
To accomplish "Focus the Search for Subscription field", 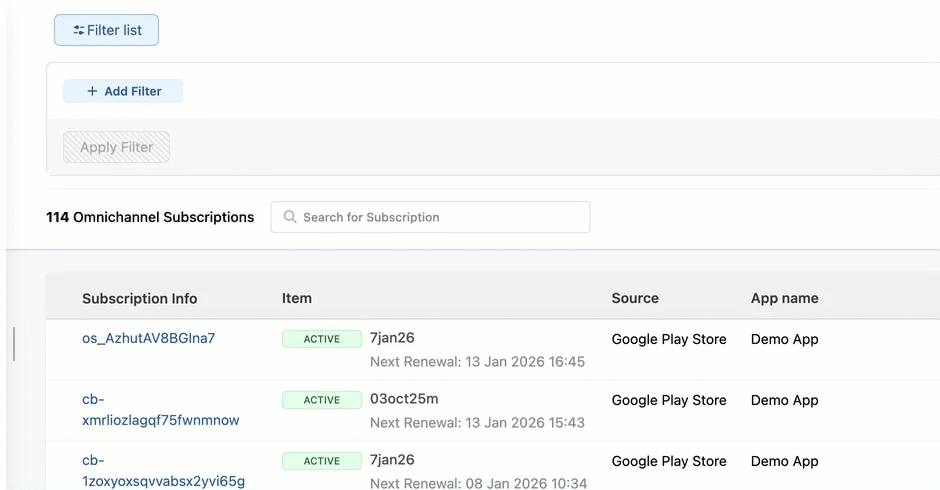I will (440, 217).
